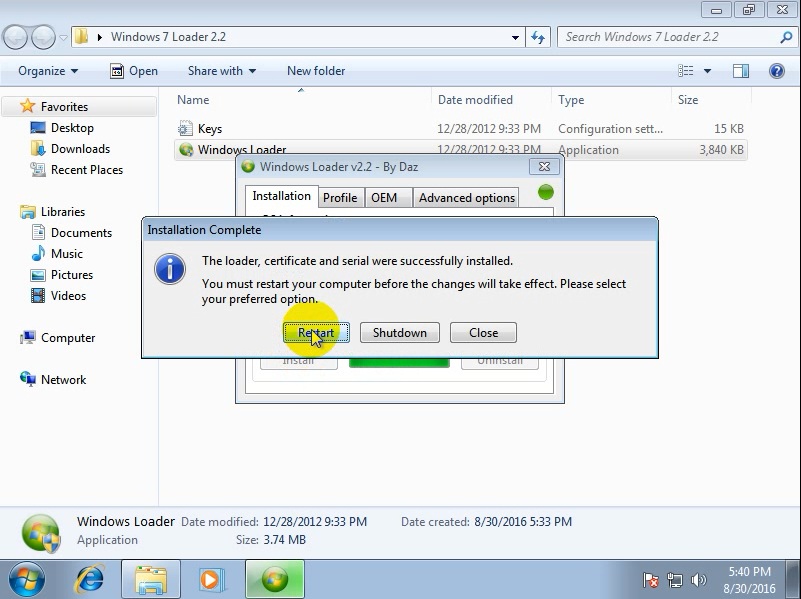Sort by the Size column header
Screen dimensions: 801x599
688,100
